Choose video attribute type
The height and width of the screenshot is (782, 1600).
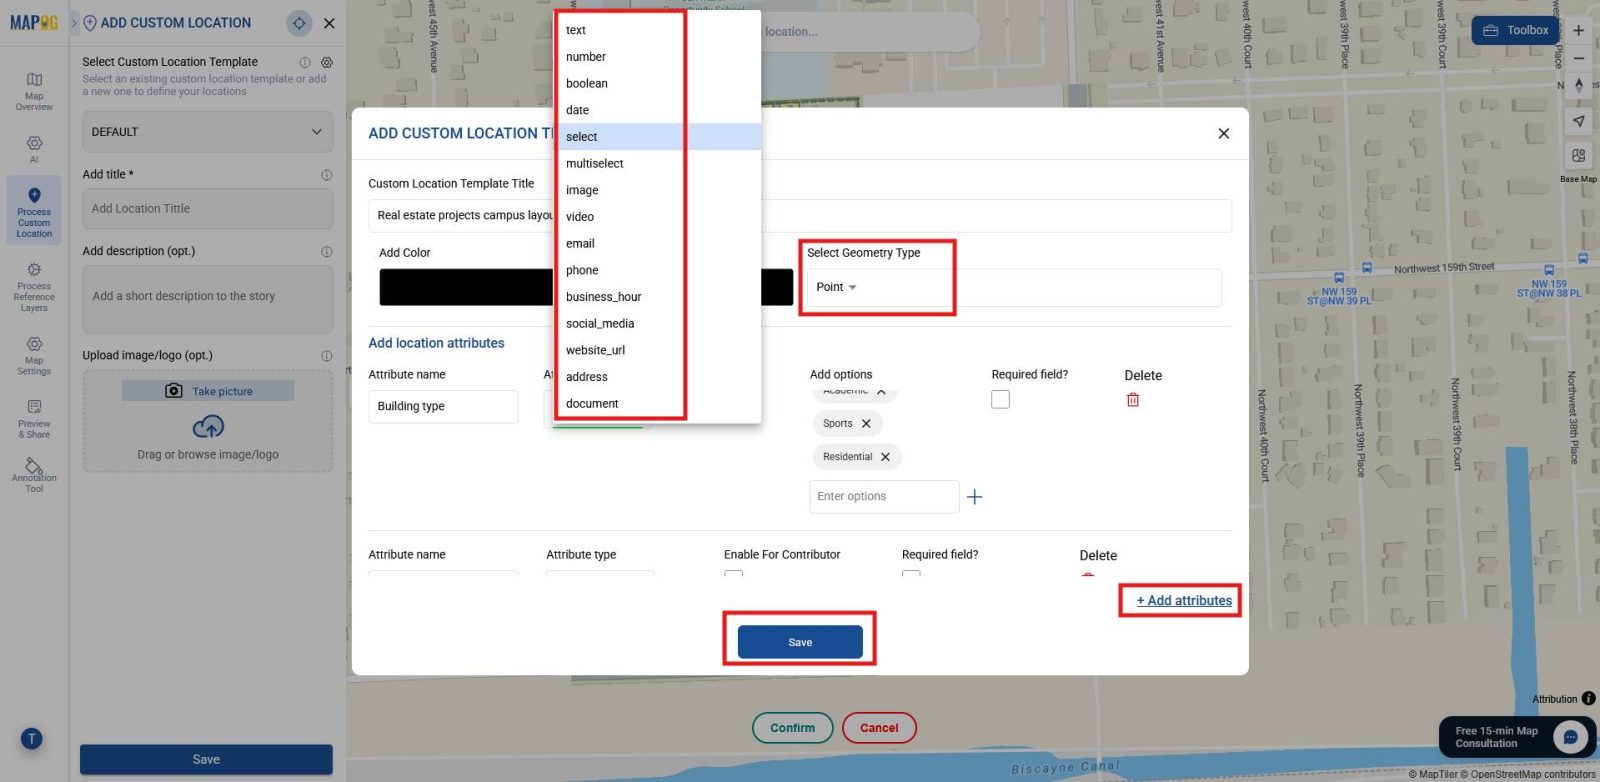tap(658, 217)
